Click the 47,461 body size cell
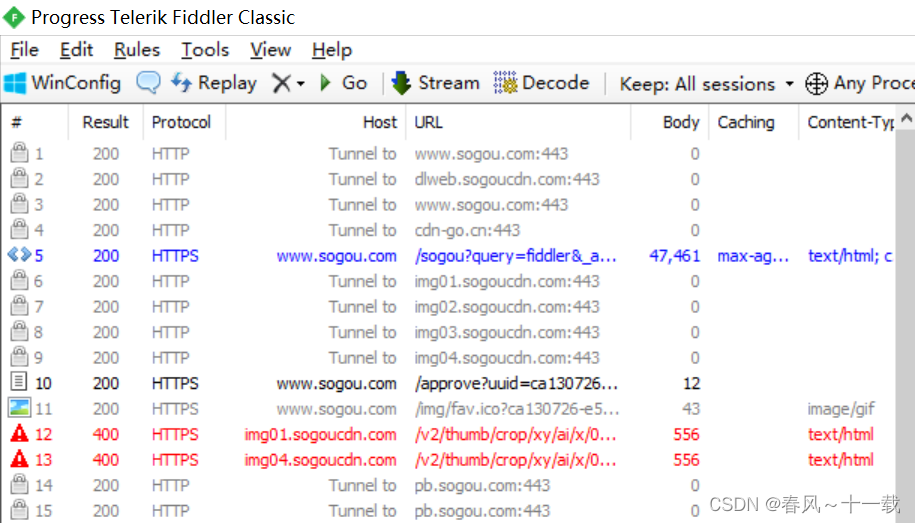The image size is (915, 523). tap(675, 256)
